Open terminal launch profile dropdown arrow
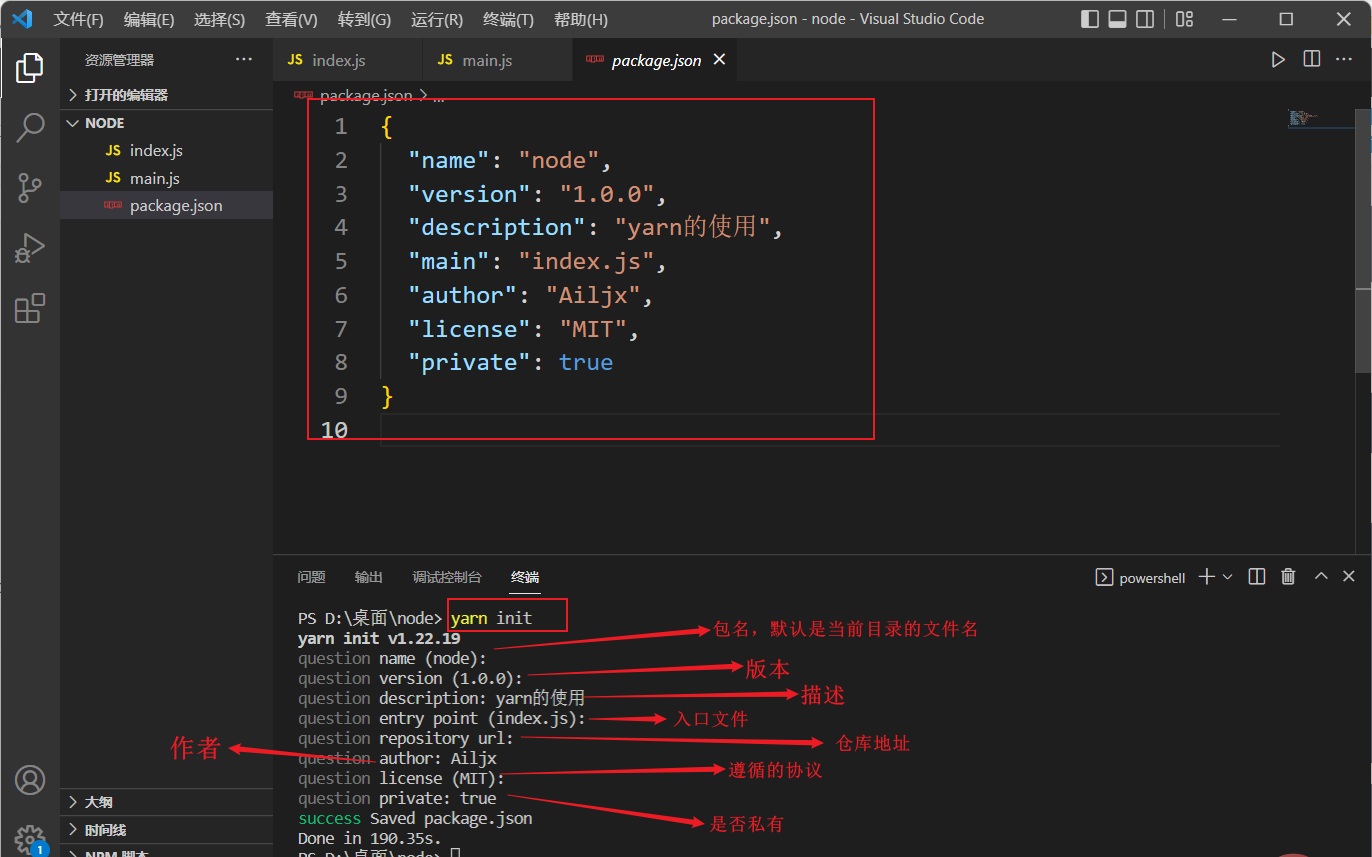The height and width of the screenshot is (857, 1372). coord(1228,576)
